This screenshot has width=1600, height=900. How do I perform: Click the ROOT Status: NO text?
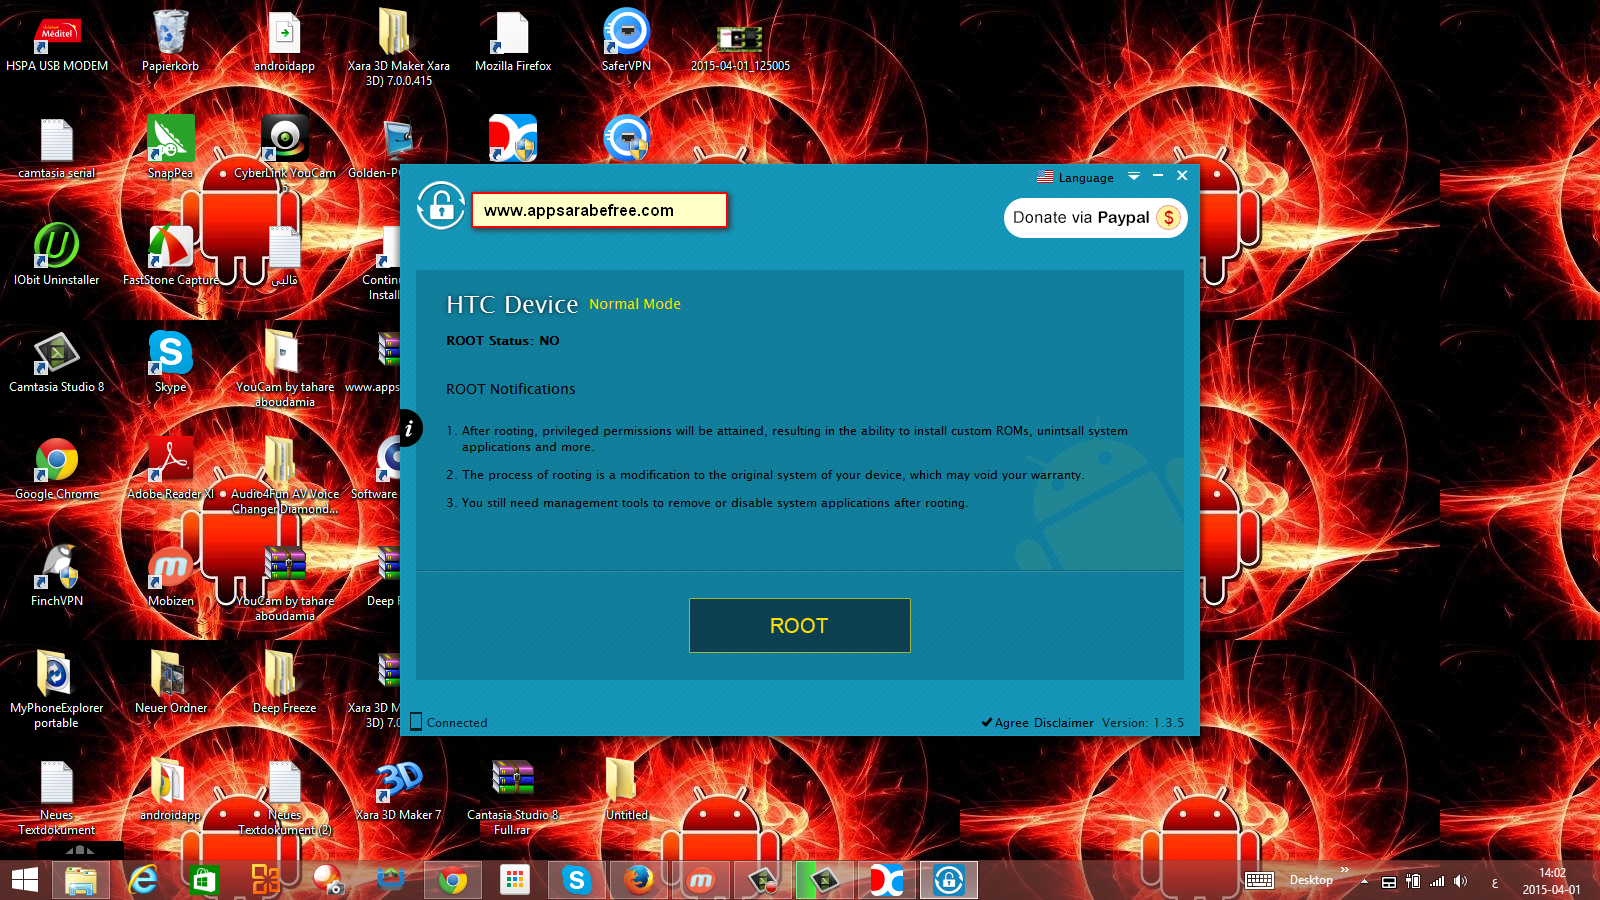pyautogui.click(x=503, y=341)
